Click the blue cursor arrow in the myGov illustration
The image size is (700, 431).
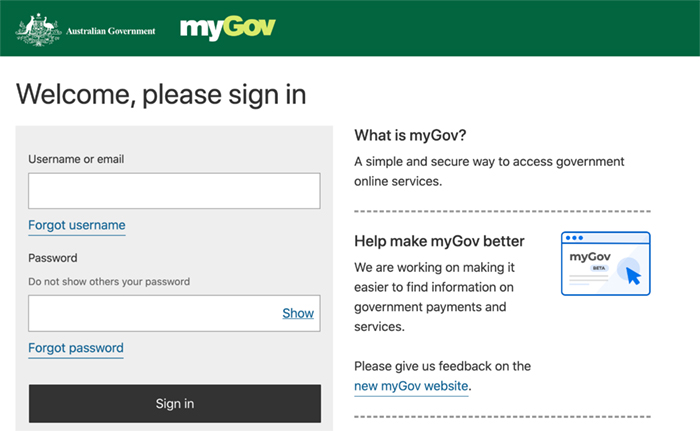[633, 276]
